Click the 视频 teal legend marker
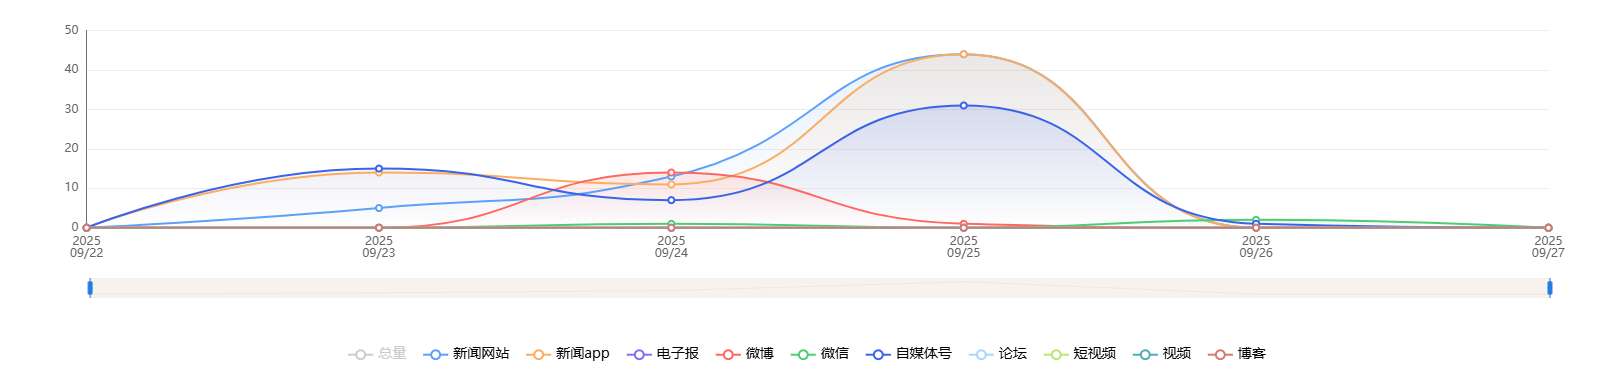The height and width of the screenshot is (382, 1613). coord(1145,354)
